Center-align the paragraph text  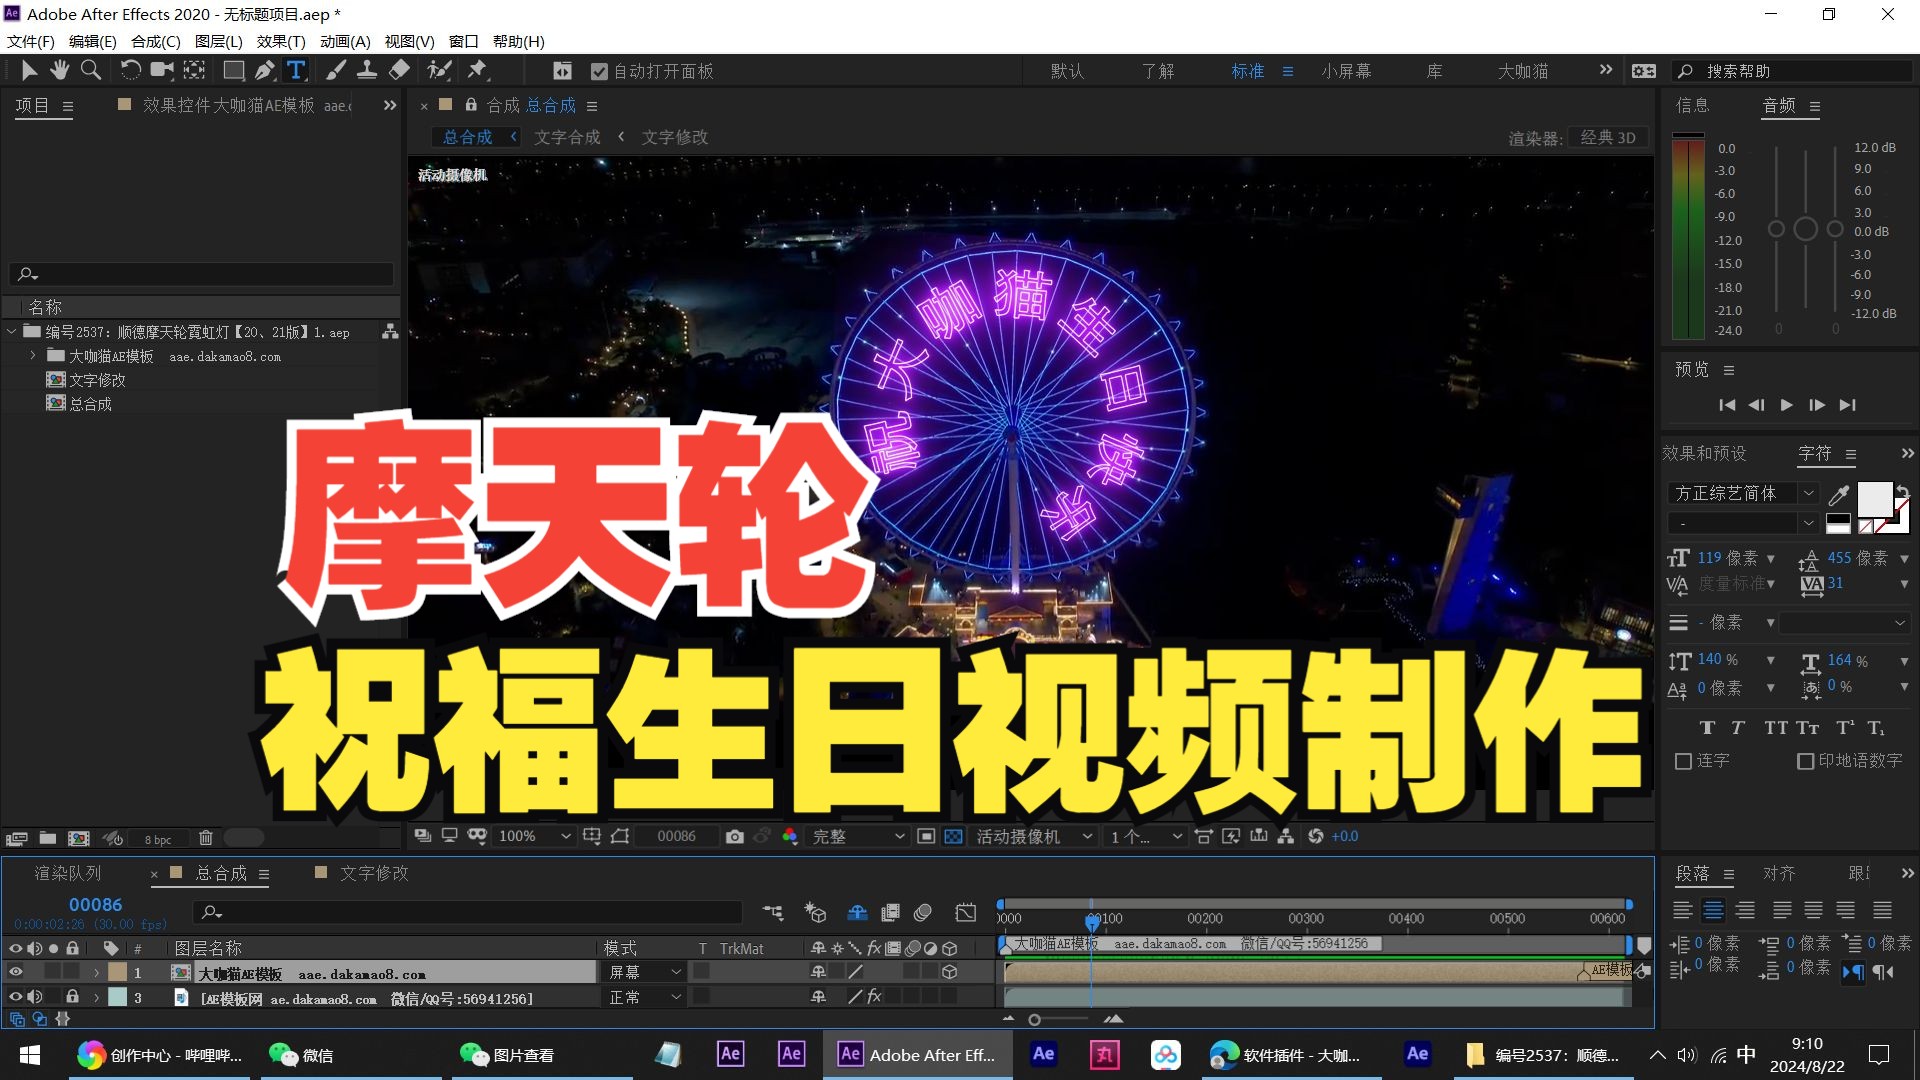1714,910
